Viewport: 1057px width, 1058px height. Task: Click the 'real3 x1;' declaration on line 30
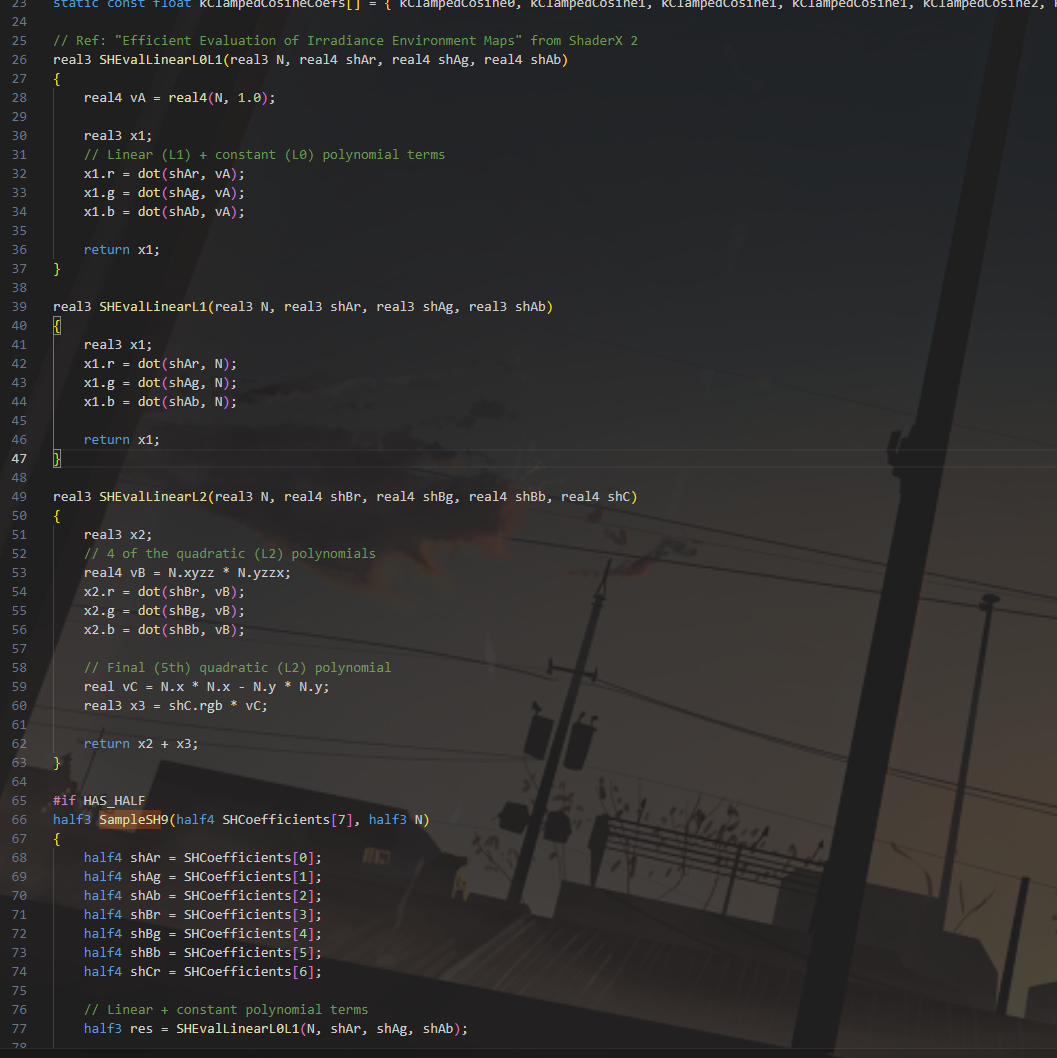point(118,136)
